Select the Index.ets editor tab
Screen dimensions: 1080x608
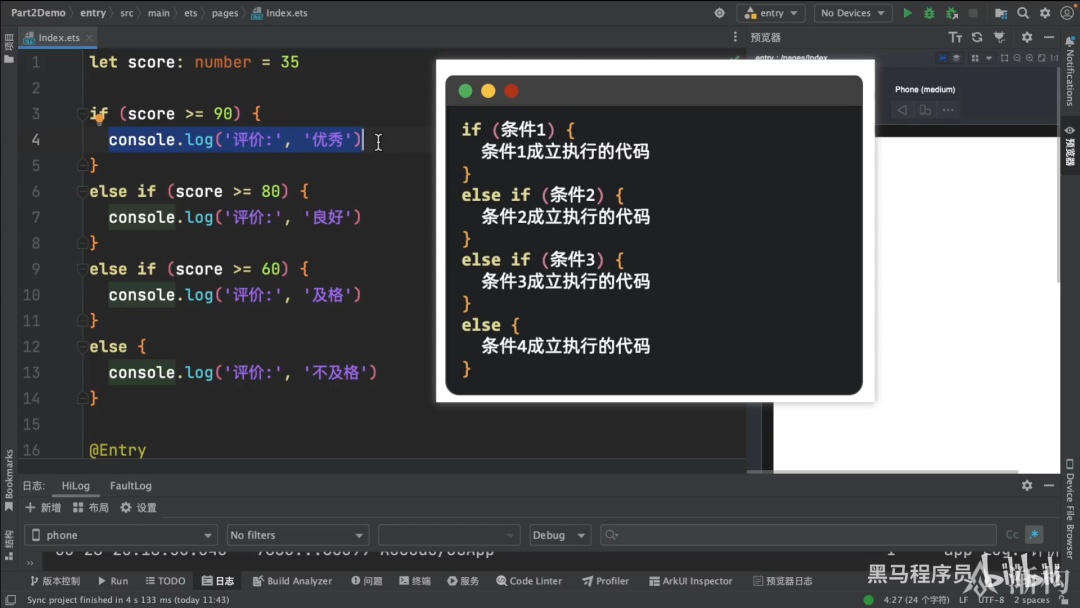(x=58, y=38)
